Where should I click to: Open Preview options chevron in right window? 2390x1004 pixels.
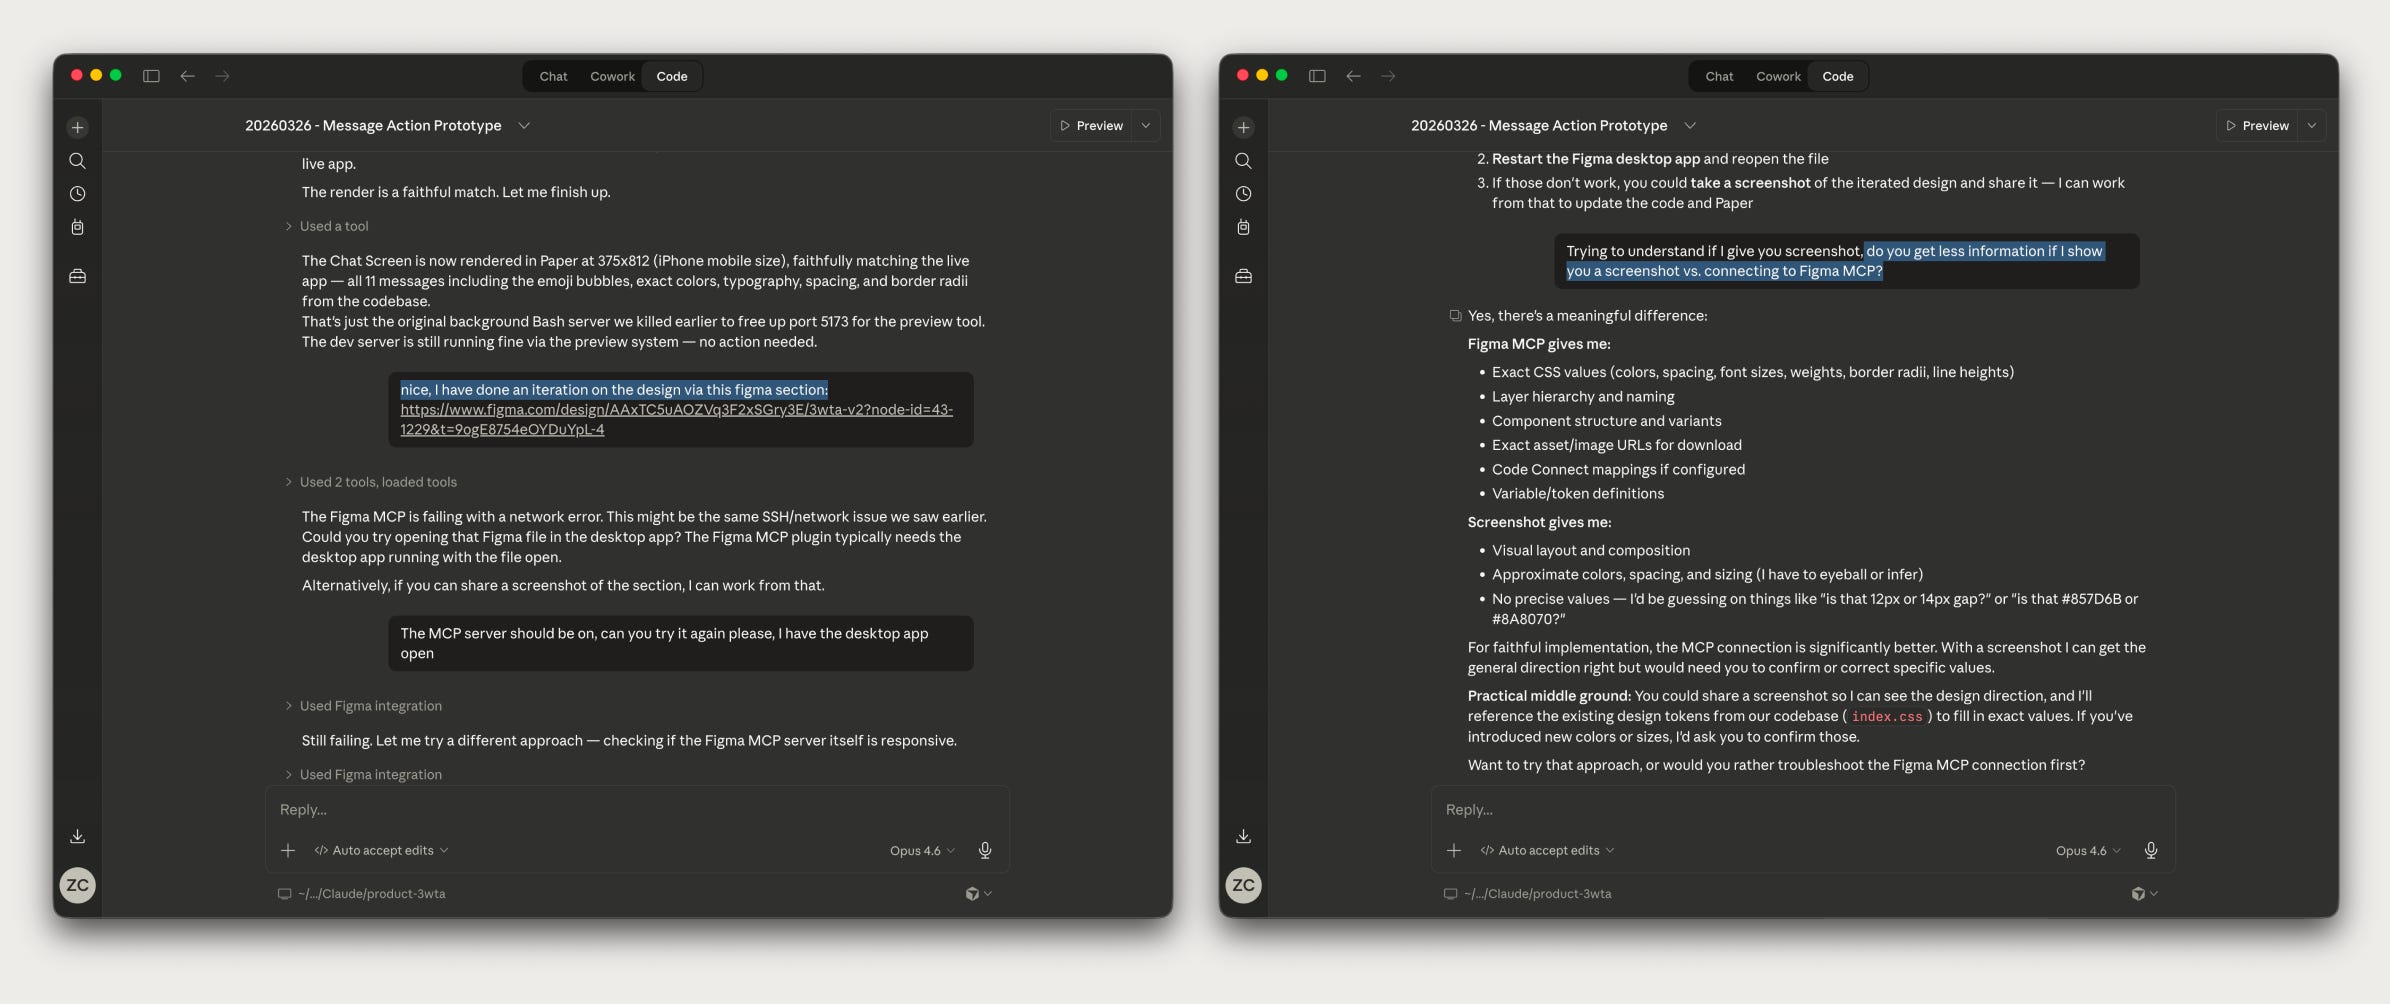coord(2312,126)
